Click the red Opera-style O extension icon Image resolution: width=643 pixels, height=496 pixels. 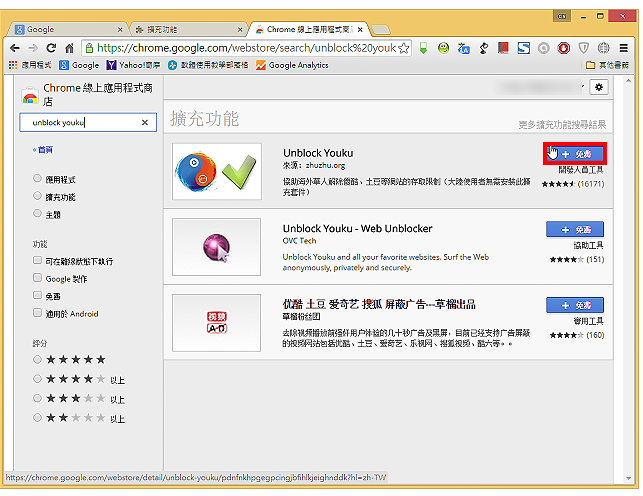pyautogui.click(x=563, y=48)
